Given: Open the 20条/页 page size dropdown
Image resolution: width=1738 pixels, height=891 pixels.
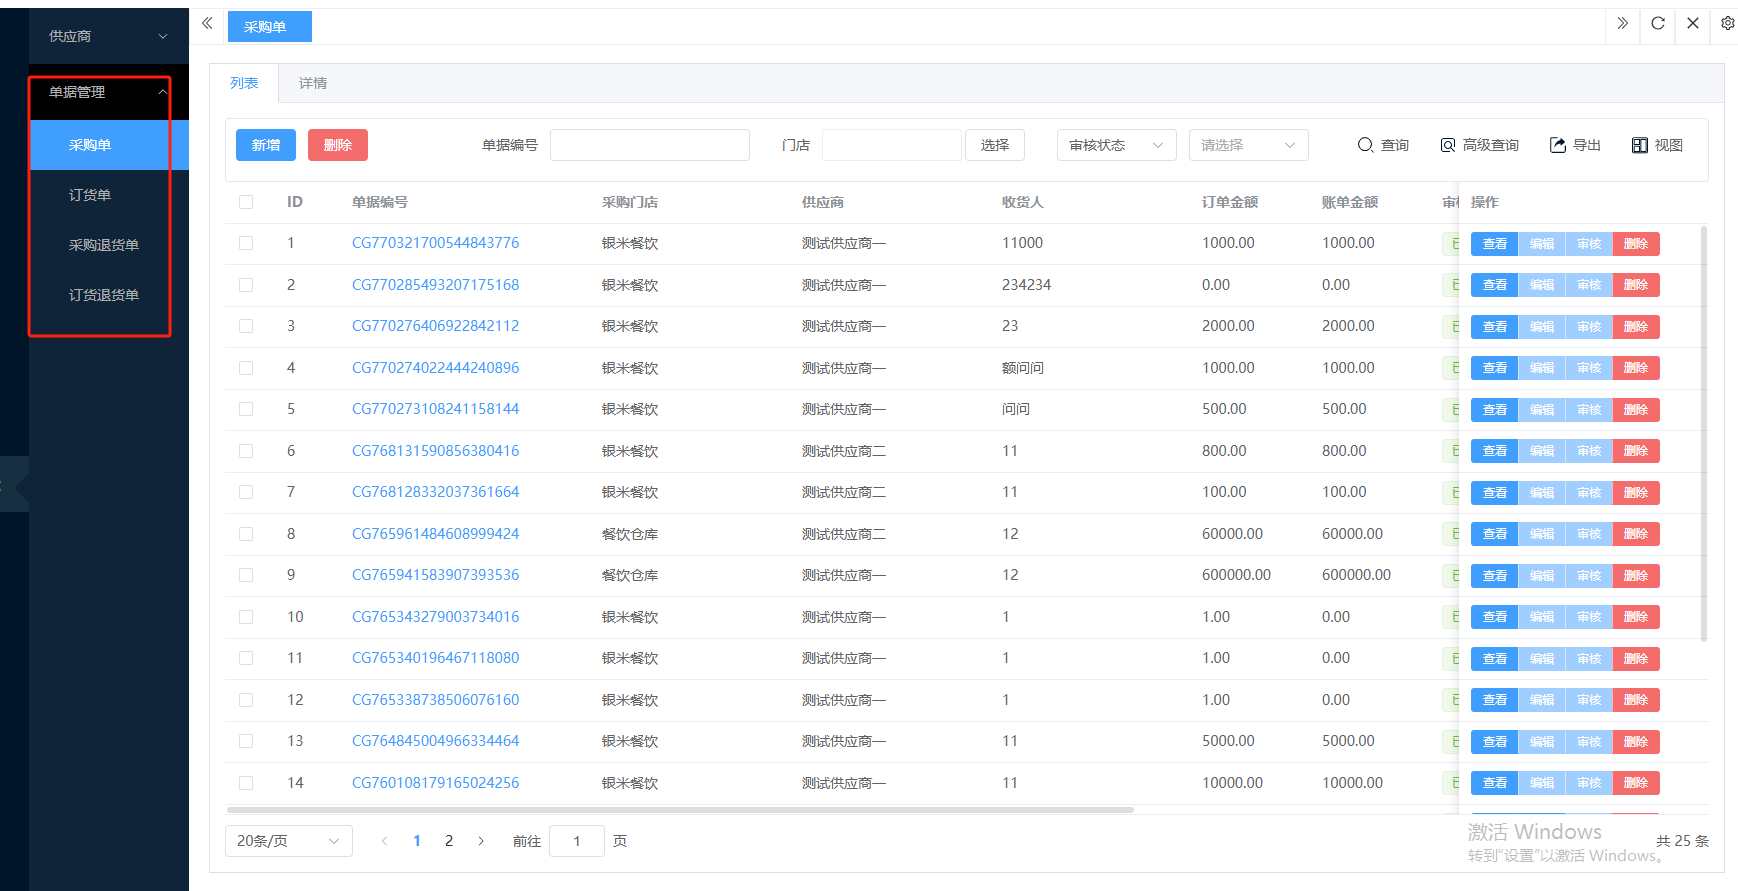Looking at the screenshot, I should [288, 841].
